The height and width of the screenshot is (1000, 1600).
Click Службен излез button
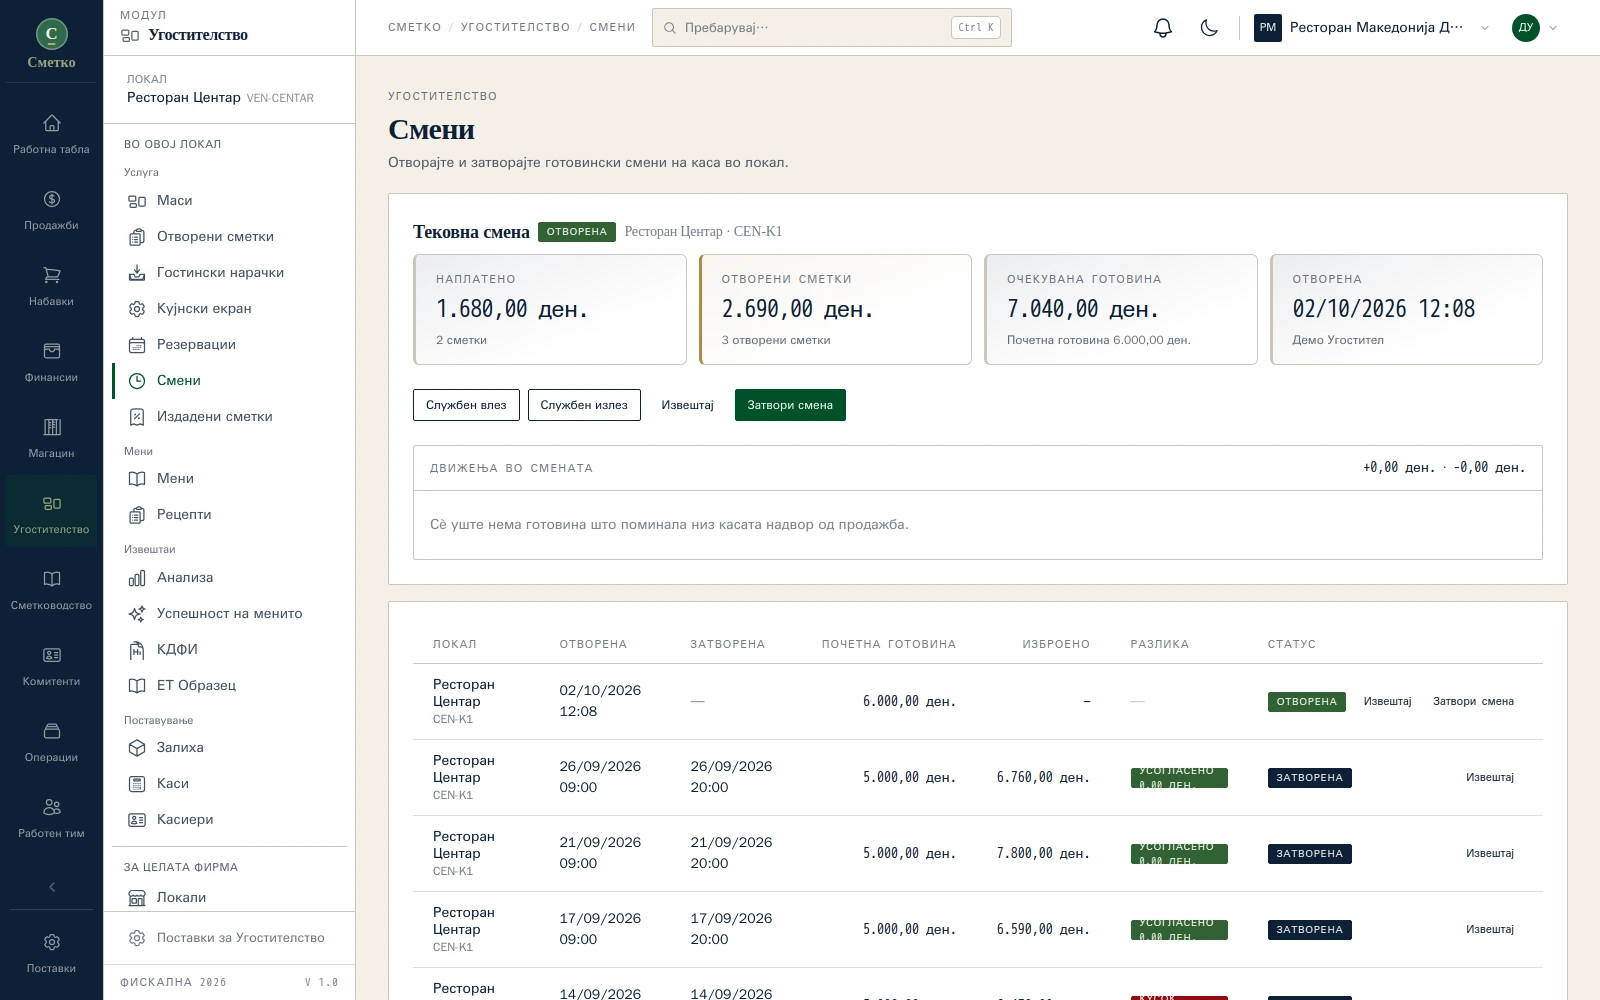click(x=584, y=405)
